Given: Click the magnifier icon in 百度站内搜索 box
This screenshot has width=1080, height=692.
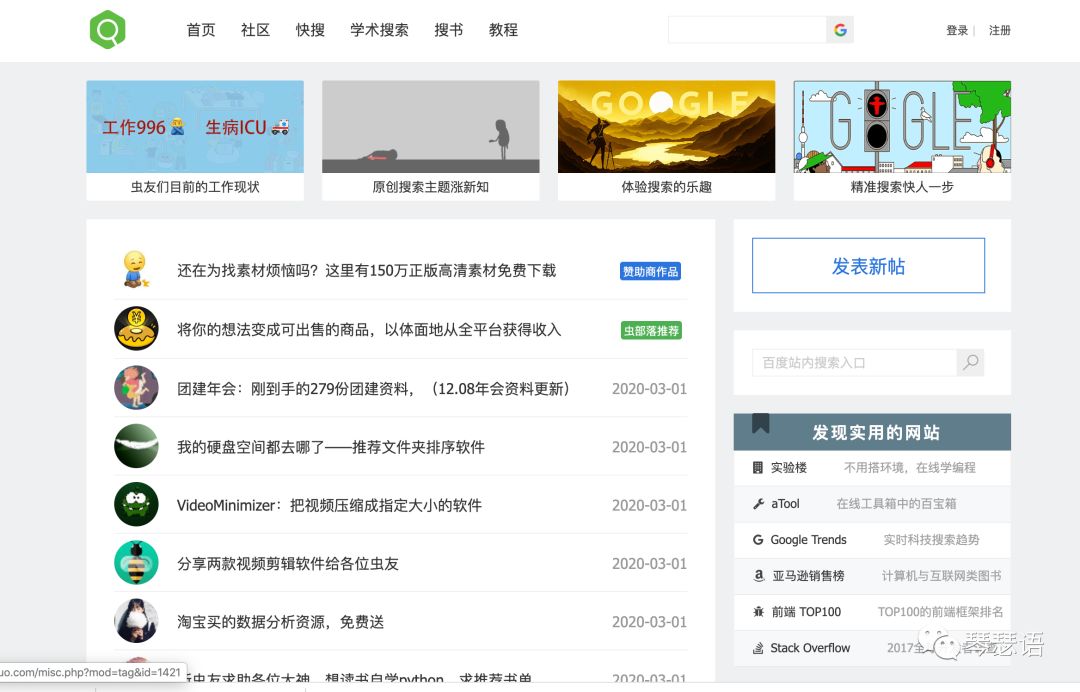Looking at the screenshot, I should (969, 362).
